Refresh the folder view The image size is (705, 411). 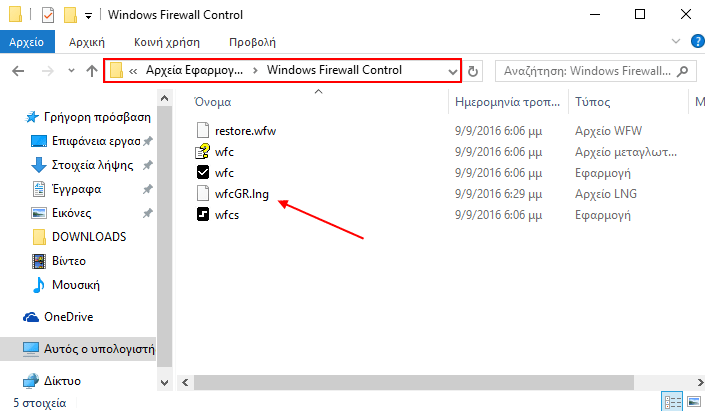(x=473, y=71)
